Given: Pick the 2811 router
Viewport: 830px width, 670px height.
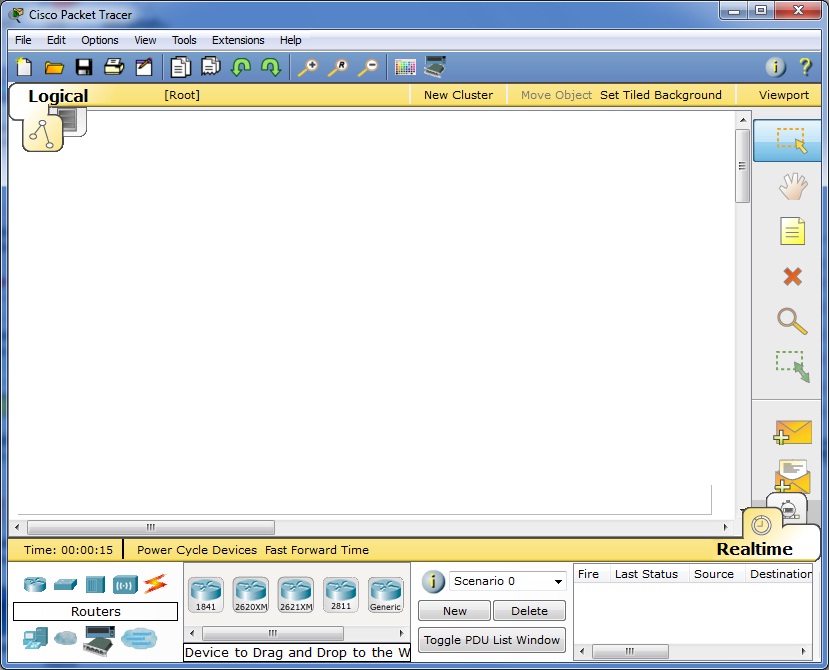Looking at the screenshot, I should point(341,595).
